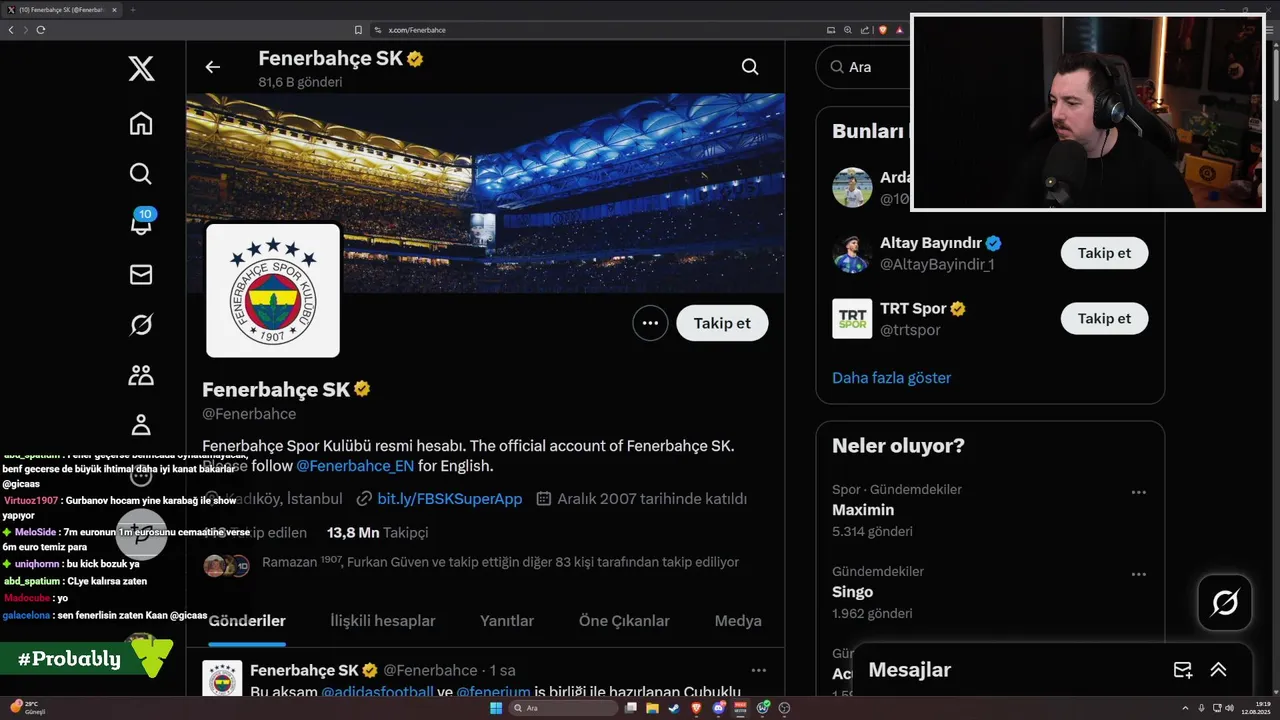The width and height of the screenshot is (1280, 720).
Task: Open Fenerbahçe SK profile picture
Action: pos(273,290)
